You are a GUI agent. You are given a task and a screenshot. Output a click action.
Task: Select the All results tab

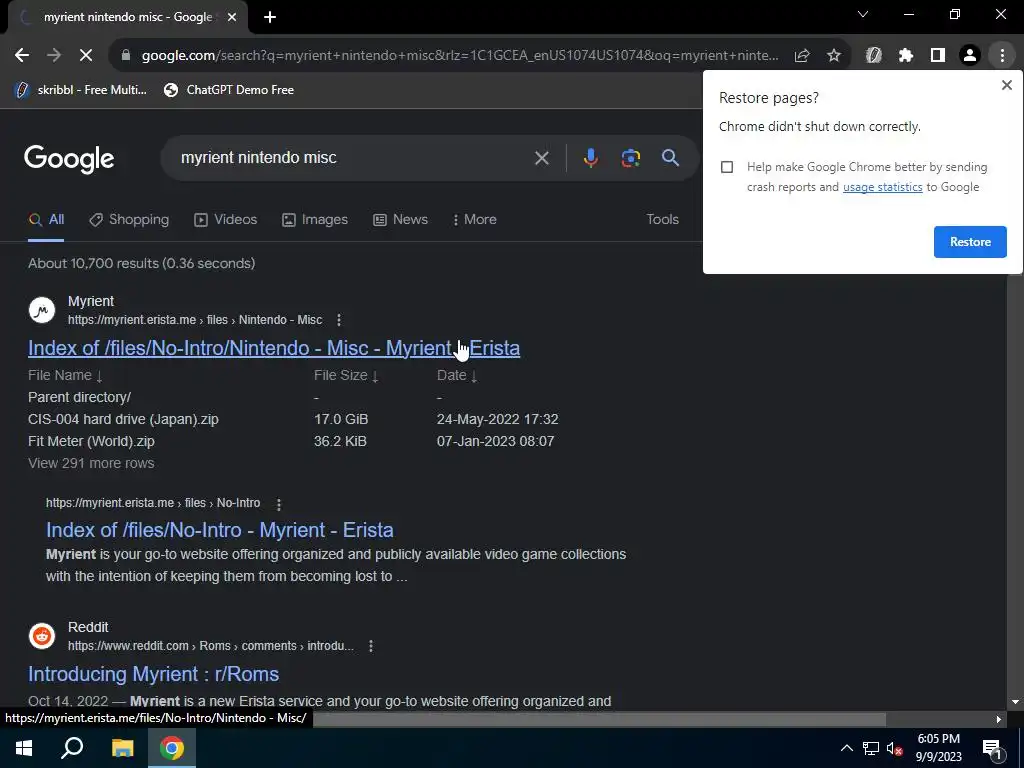[x=46, y=219]
